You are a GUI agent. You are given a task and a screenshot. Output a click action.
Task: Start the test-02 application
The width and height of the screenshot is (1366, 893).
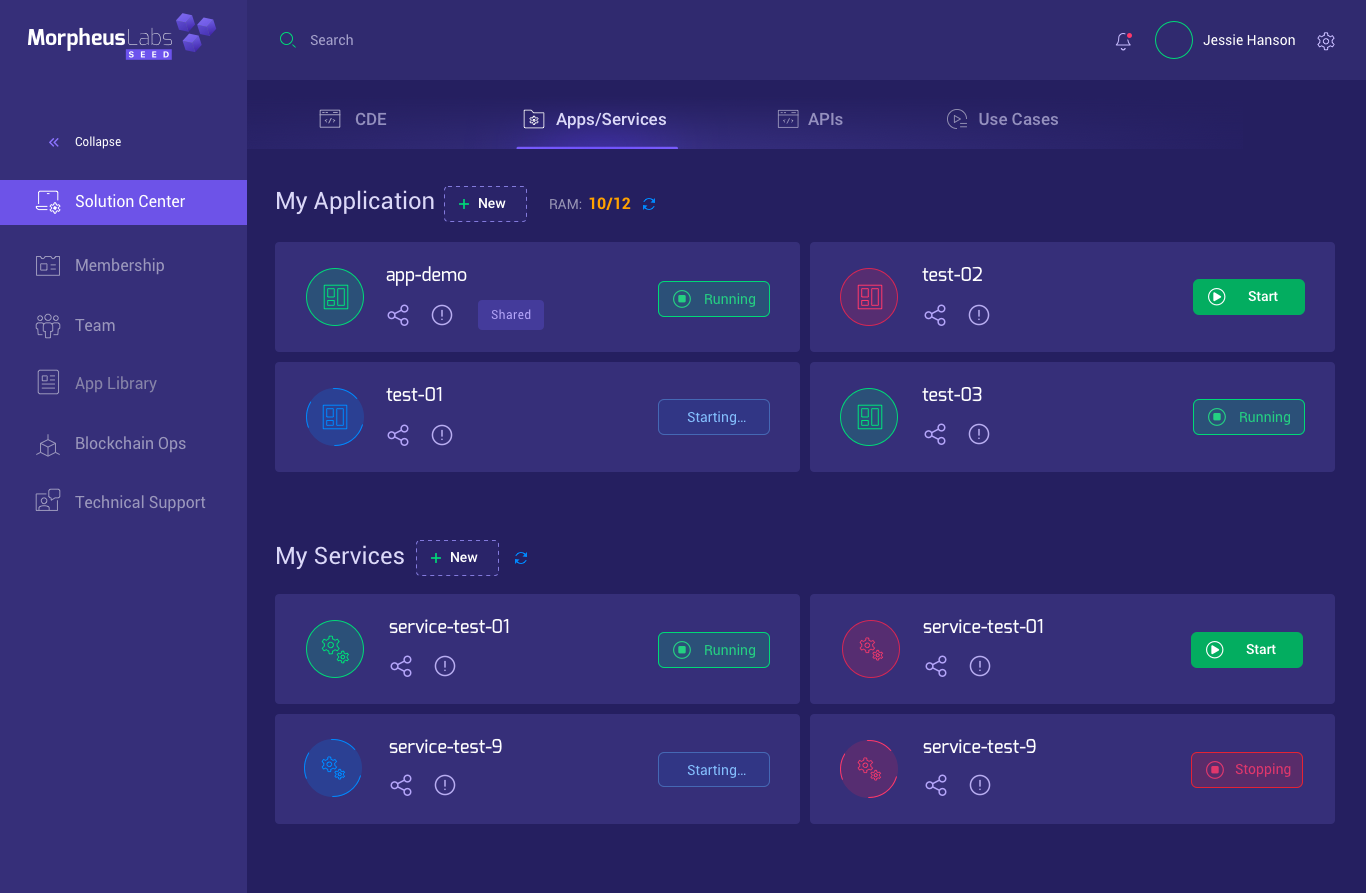[1249, 296]
